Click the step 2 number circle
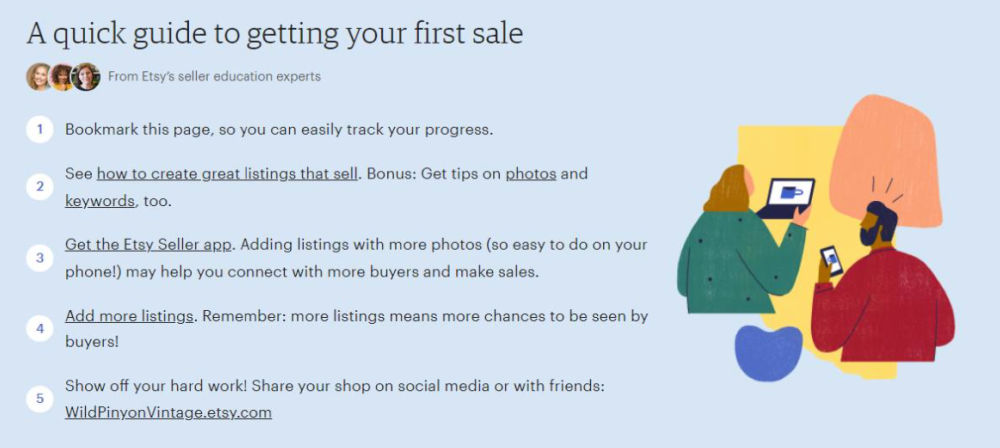 (x=39, y=186)
